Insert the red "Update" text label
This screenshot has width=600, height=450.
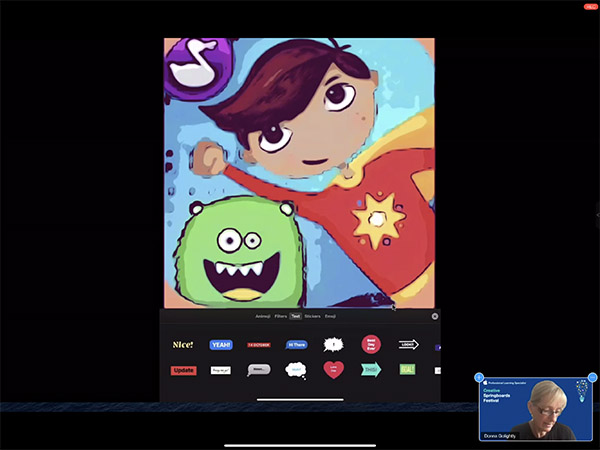184,370
